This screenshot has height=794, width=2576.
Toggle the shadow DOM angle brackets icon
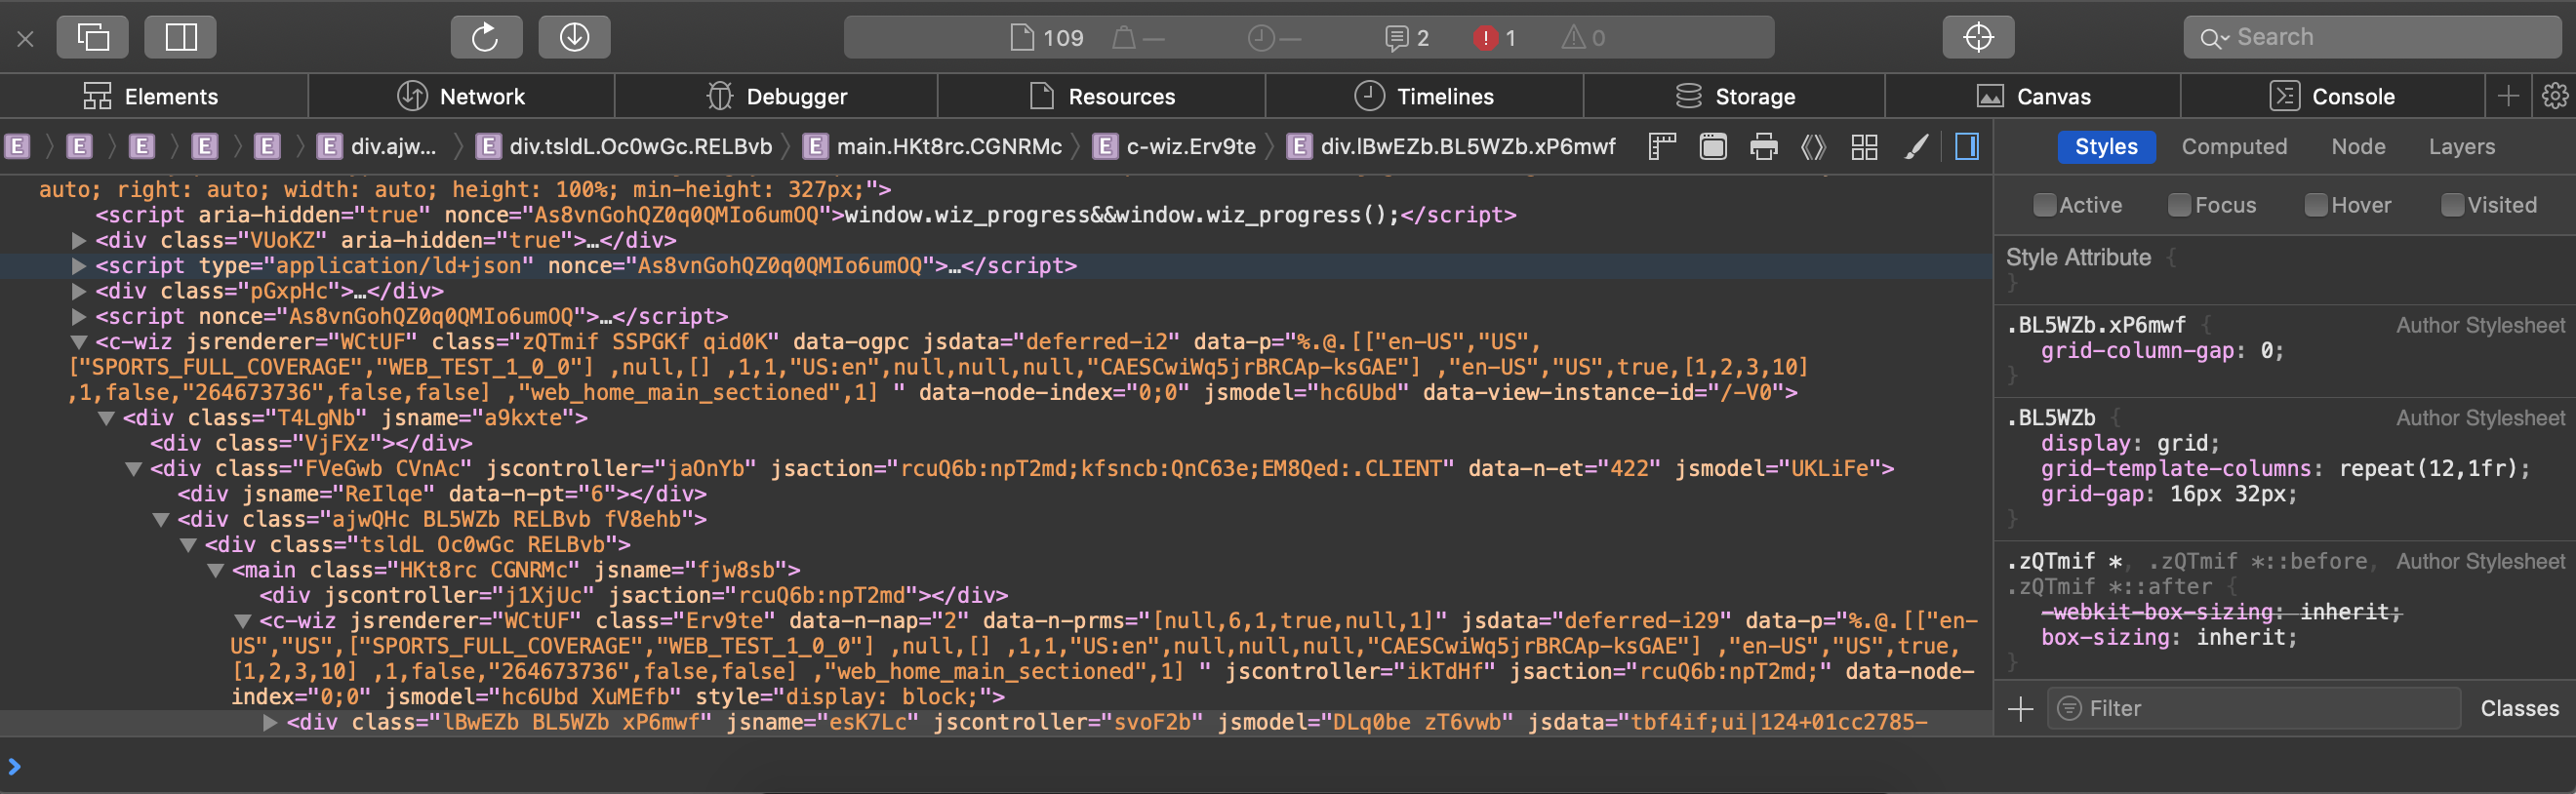(x=1813, y=147)
